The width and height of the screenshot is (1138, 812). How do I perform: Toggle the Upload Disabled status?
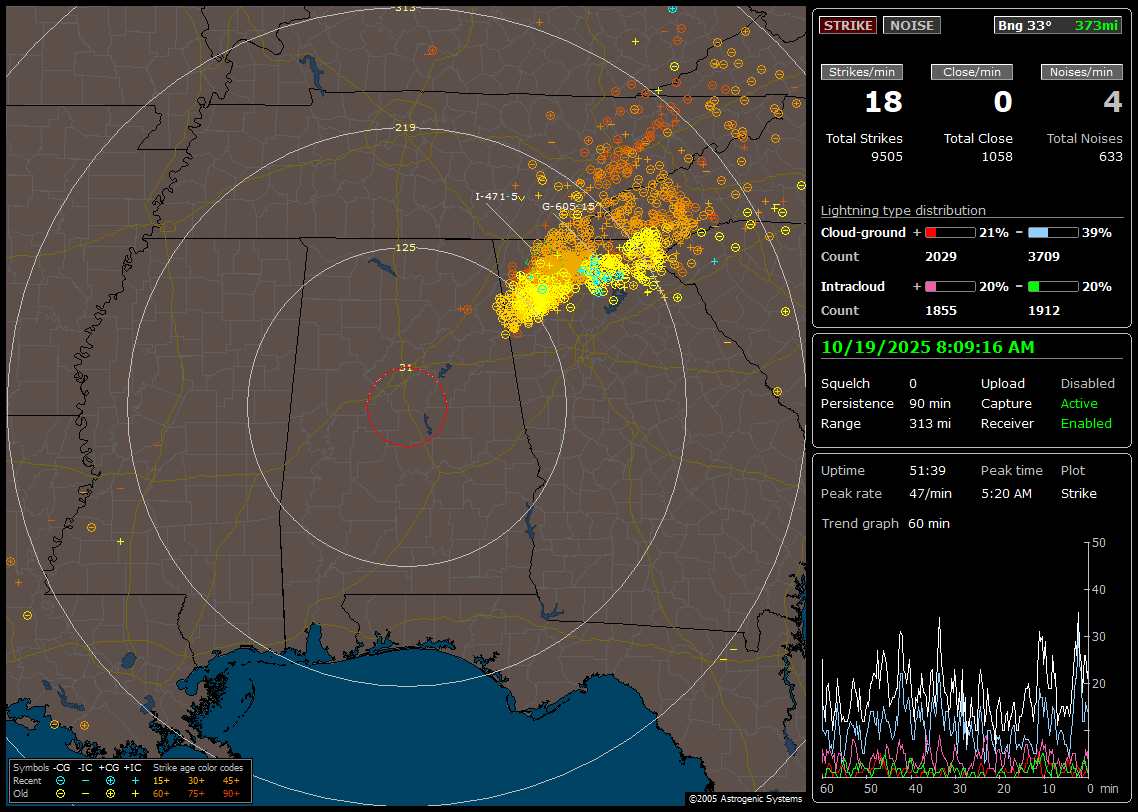pos(1087,383)
